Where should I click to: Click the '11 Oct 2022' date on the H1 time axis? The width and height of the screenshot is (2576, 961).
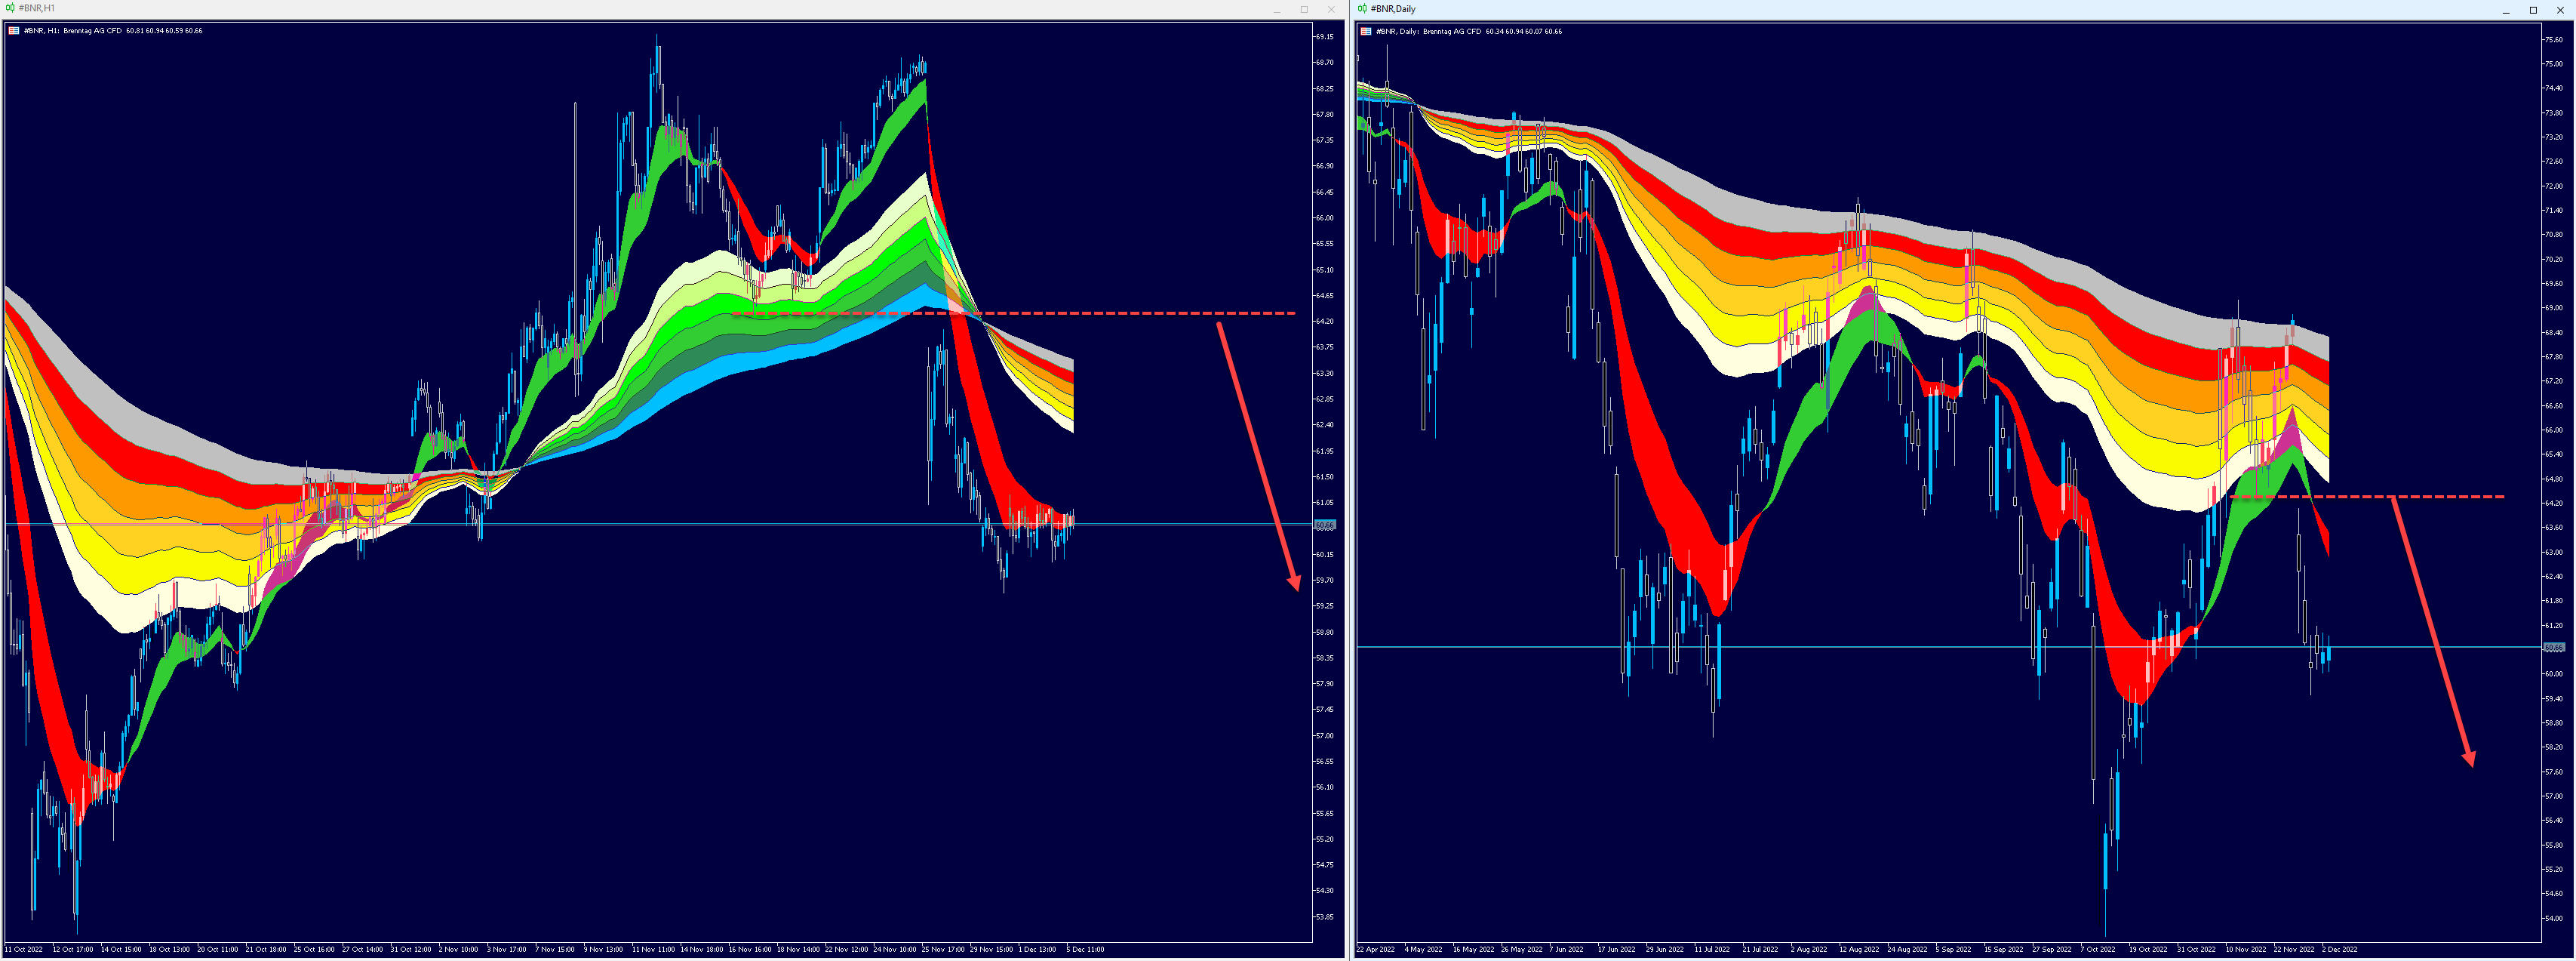coord(24,950)
